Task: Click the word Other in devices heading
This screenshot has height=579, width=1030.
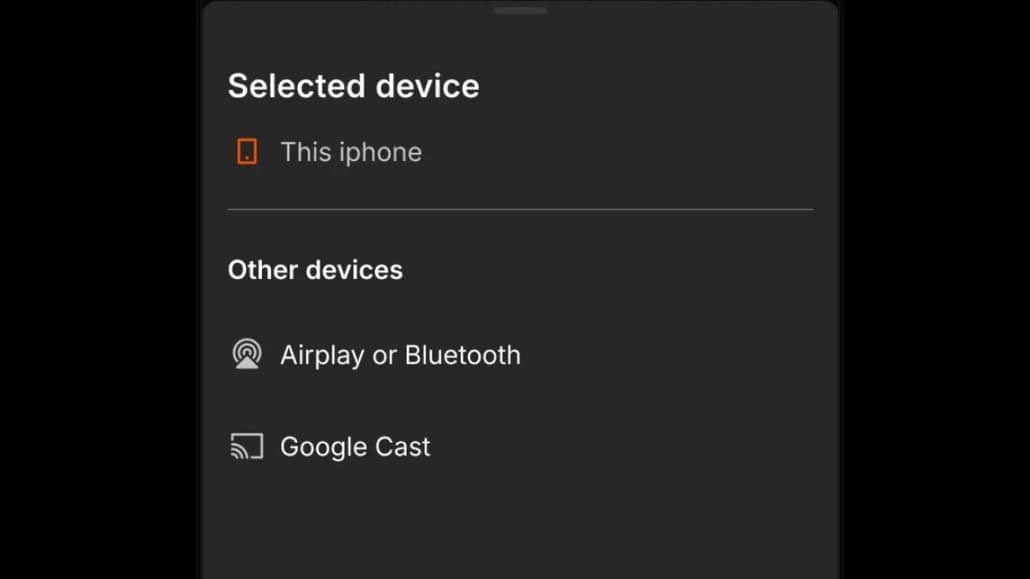Action: pos(262,270)
